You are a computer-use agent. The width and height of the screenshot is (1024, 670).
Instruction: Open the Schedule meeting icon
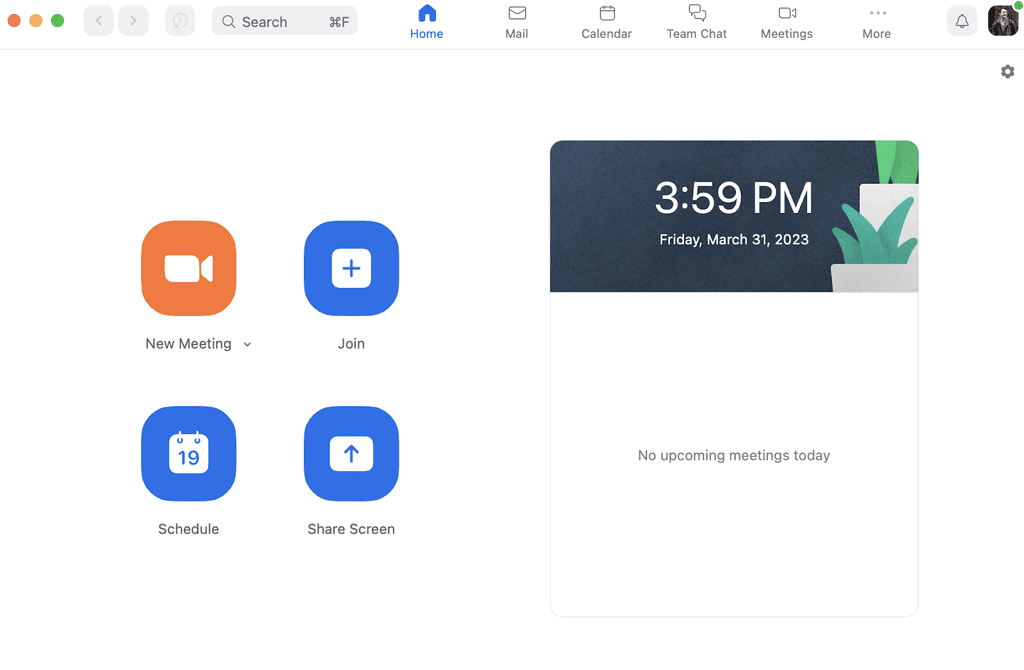click(x=188, y=453)
